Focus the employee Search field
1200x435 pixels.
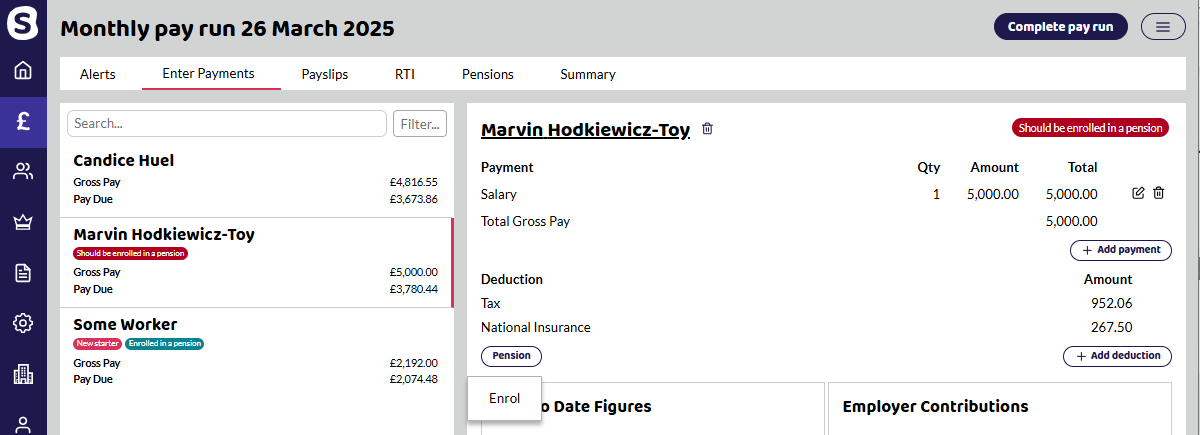click(227, 124)
